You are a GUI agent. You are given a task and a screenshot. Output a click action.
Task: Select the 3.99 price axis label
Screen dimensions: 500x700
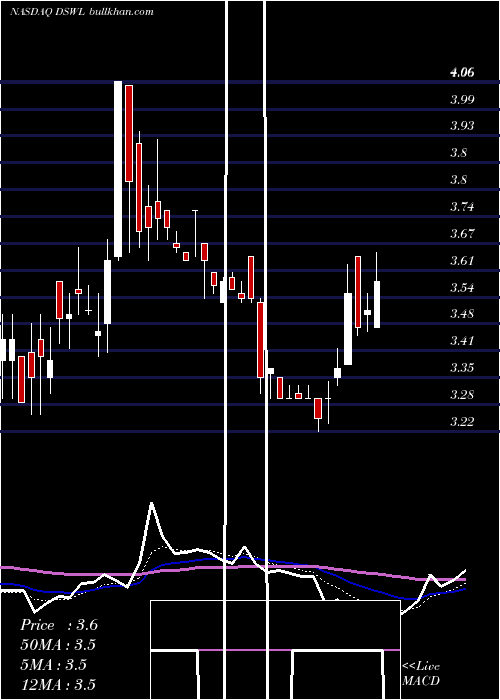[x=462, y=99]
